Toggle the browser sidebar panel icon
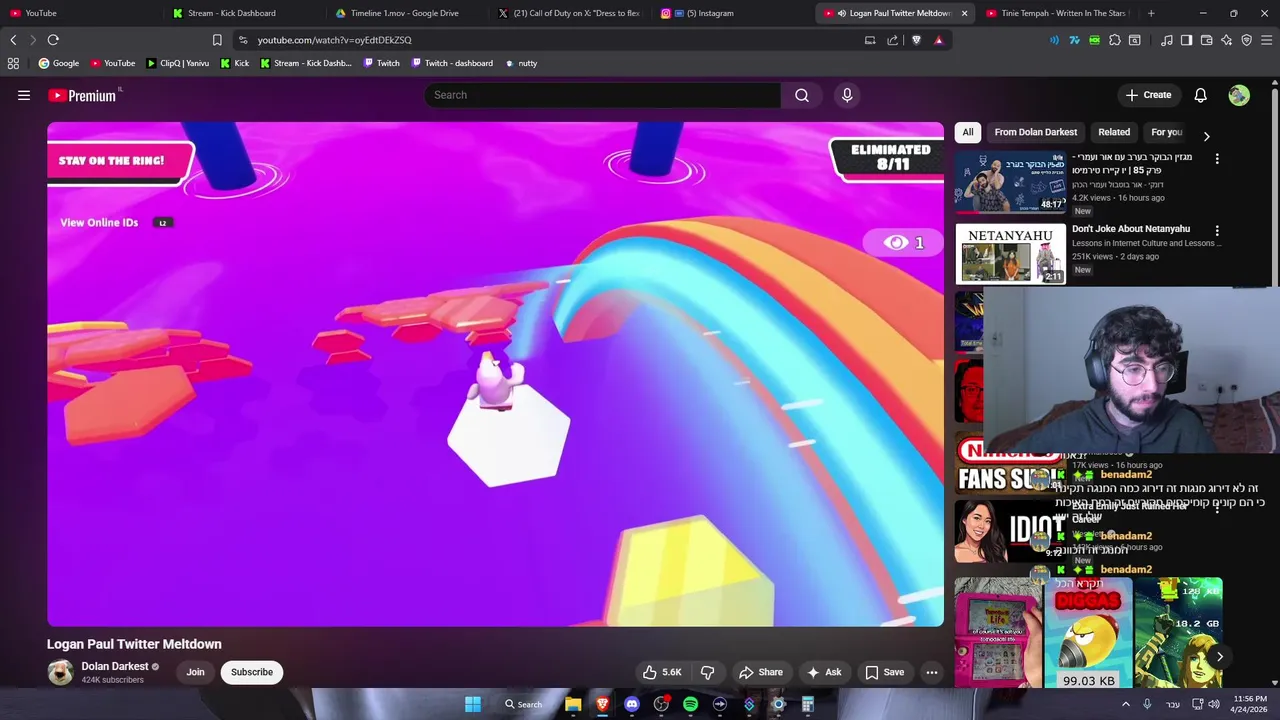Image resolution: width=1280 pixels, height=720 pixels. [x=1186, y=40]
